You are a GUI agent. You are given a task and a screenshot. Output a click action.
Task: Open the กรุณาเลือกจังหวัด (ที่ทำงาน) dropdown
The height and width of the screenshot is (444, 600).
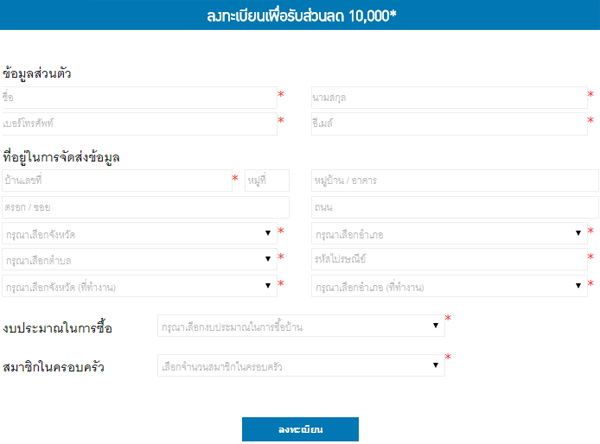pos(138,286)
